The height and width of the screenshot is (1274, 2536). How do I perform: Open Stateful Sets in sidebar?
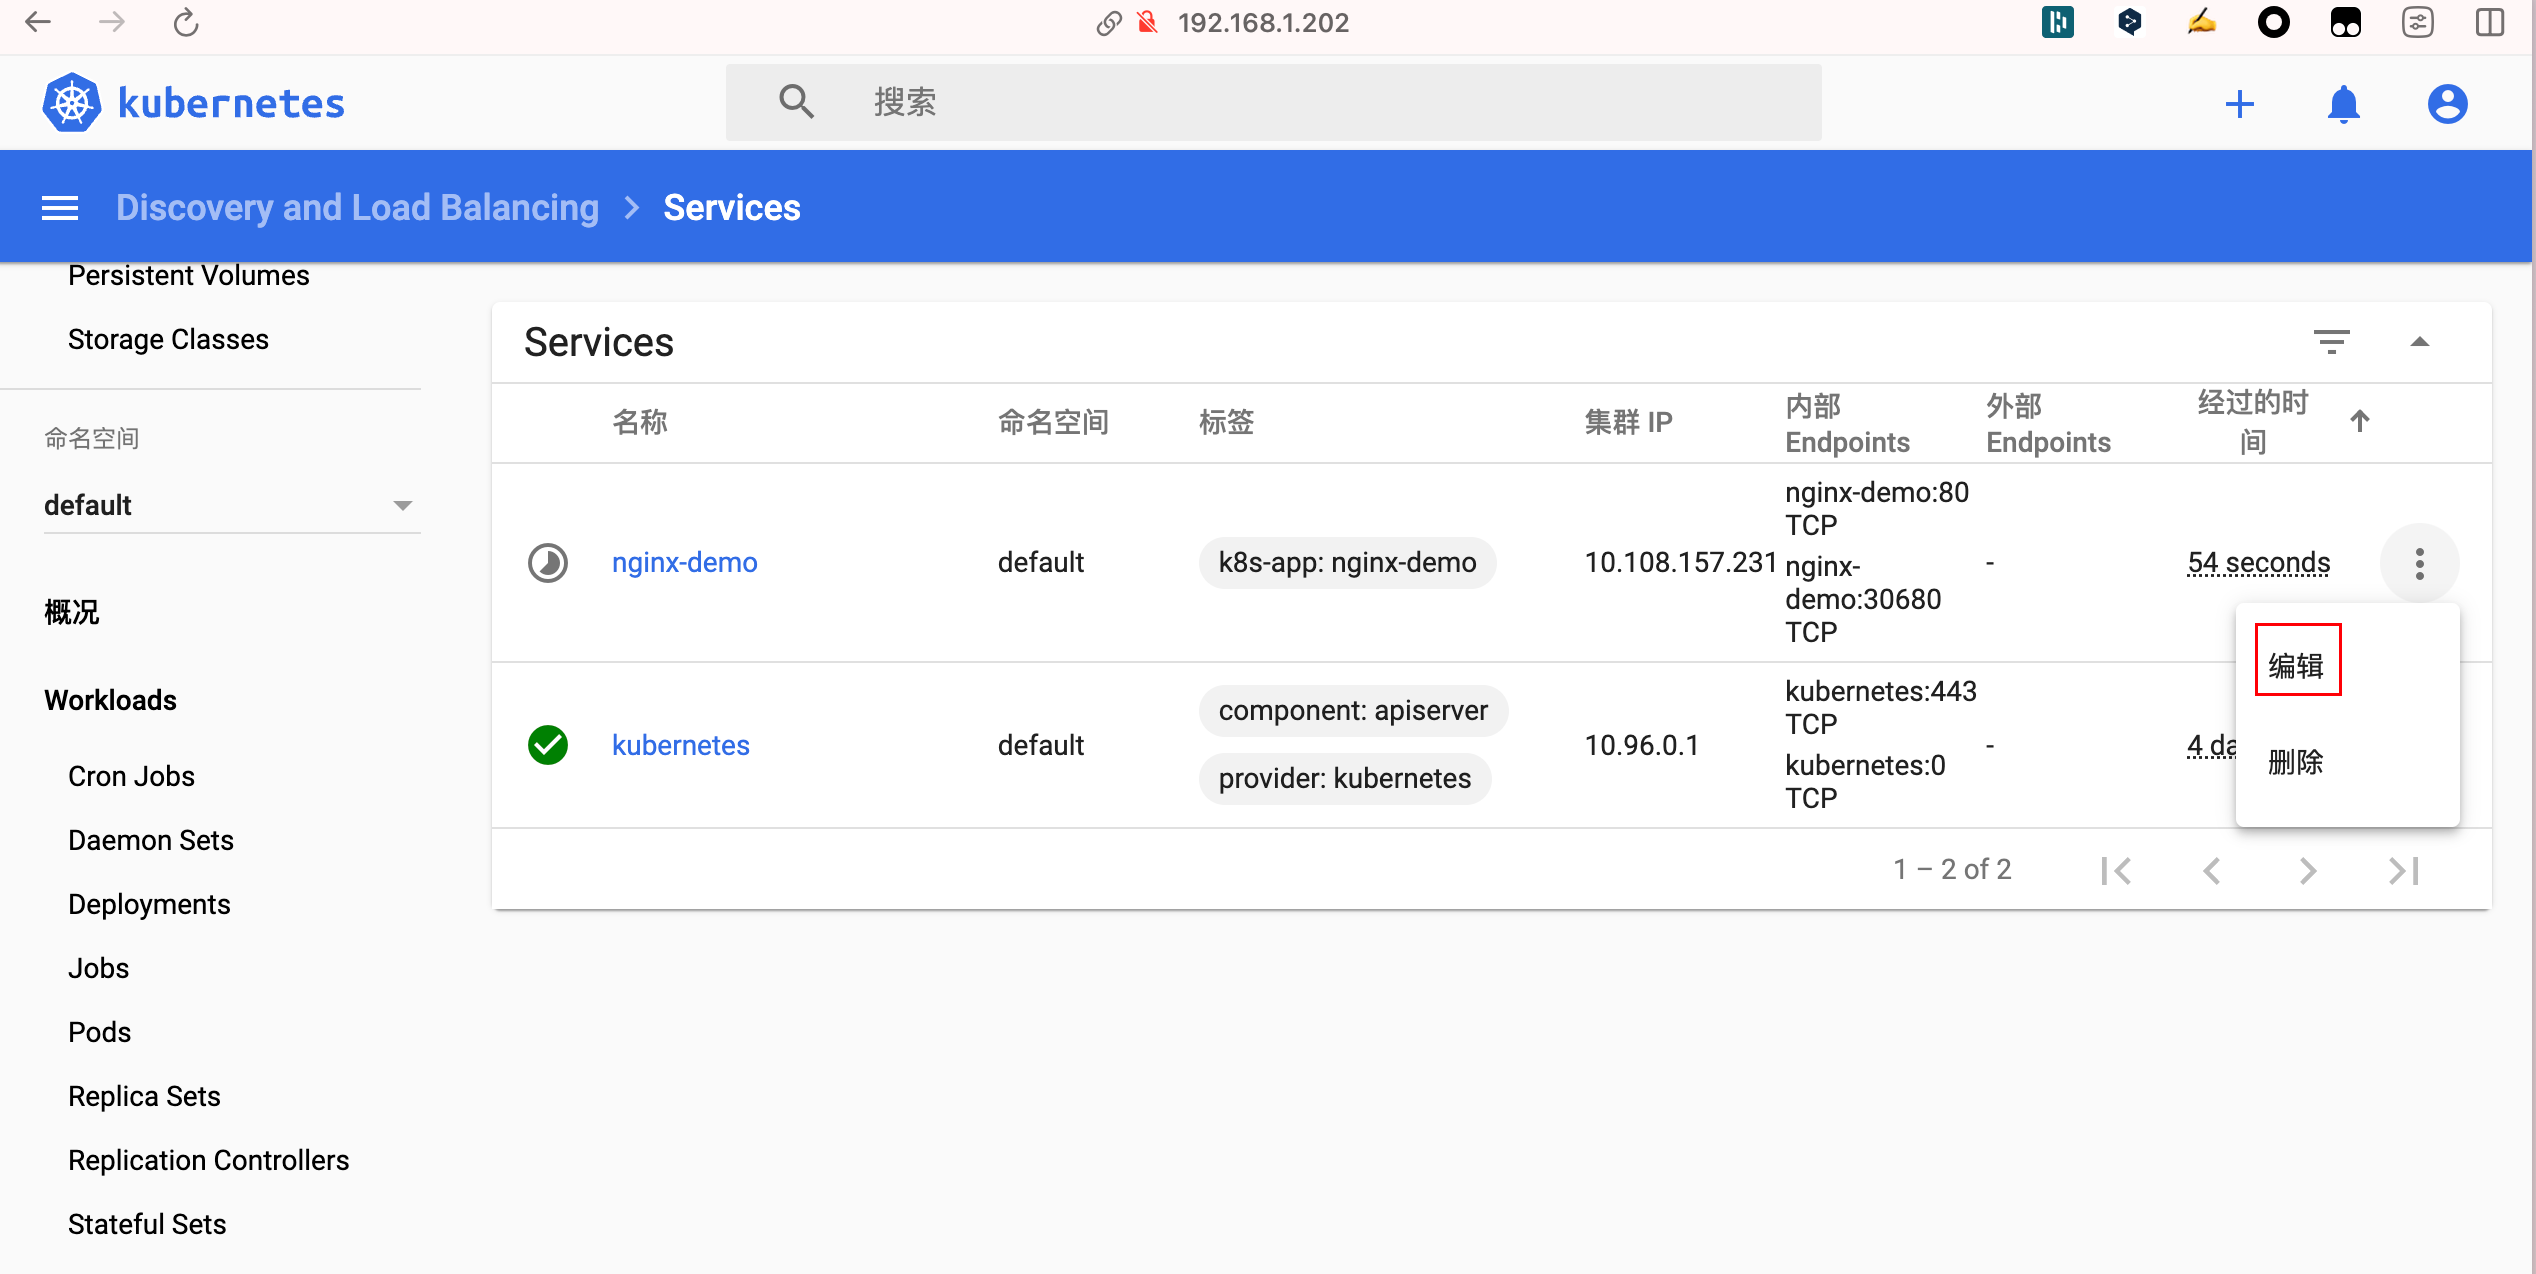coord(147,1224)
